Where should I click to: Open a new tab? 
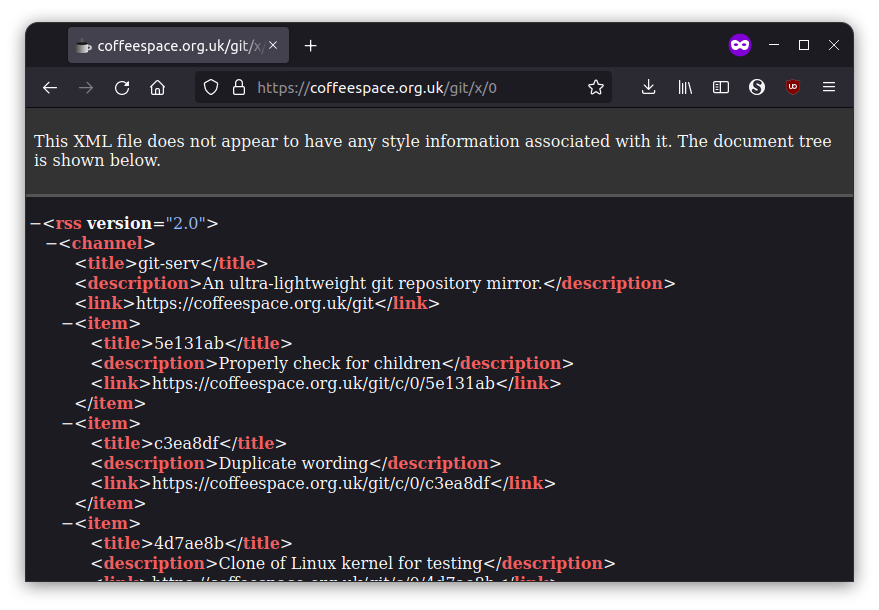[x=311, y=45]
